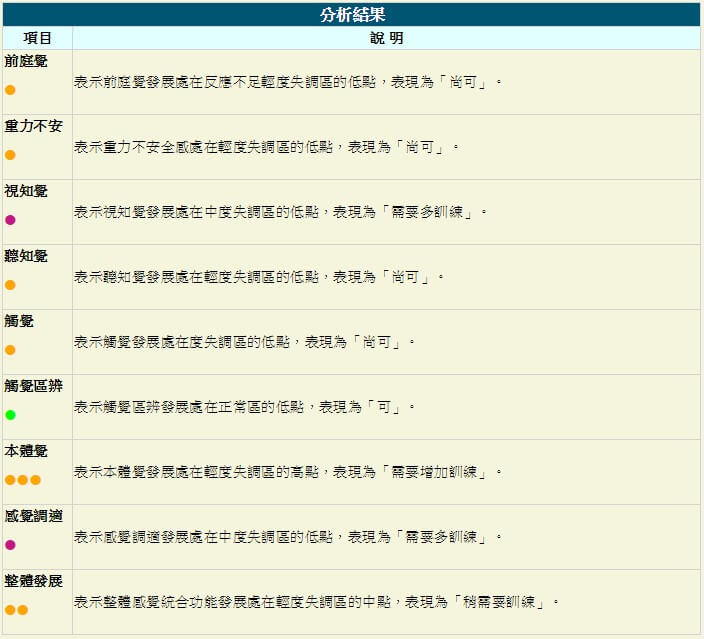Viewport: 704px width, 639px height.
Task: Click the 感覺調適 description text
Action: click(x=288, y=537)
